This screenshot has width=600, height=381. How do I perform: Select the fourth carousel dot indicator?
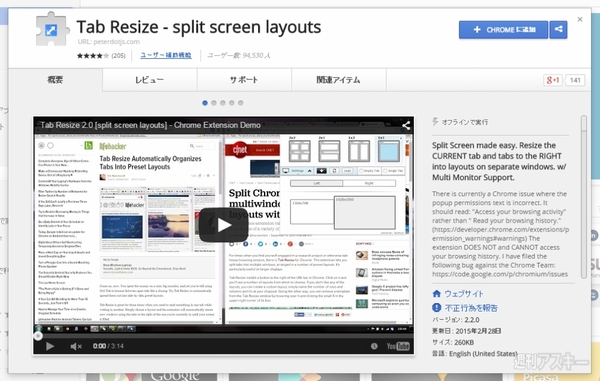[x=232, y=103]
